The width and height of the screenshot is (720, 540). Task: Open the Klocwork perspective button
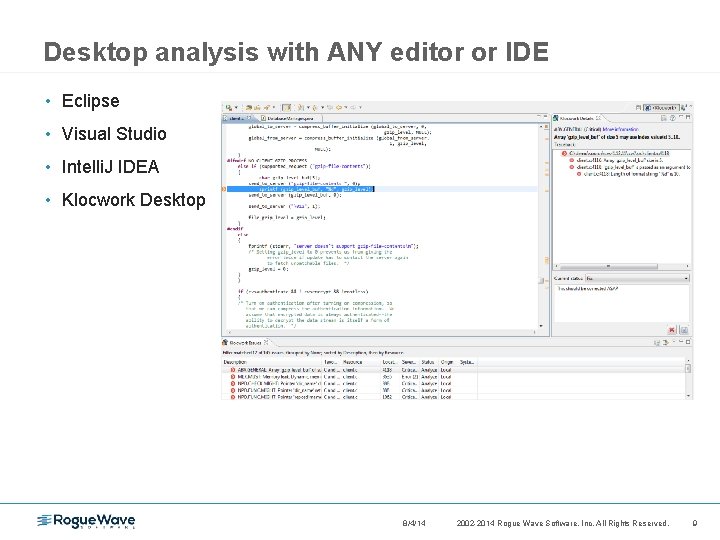[661, 107]
